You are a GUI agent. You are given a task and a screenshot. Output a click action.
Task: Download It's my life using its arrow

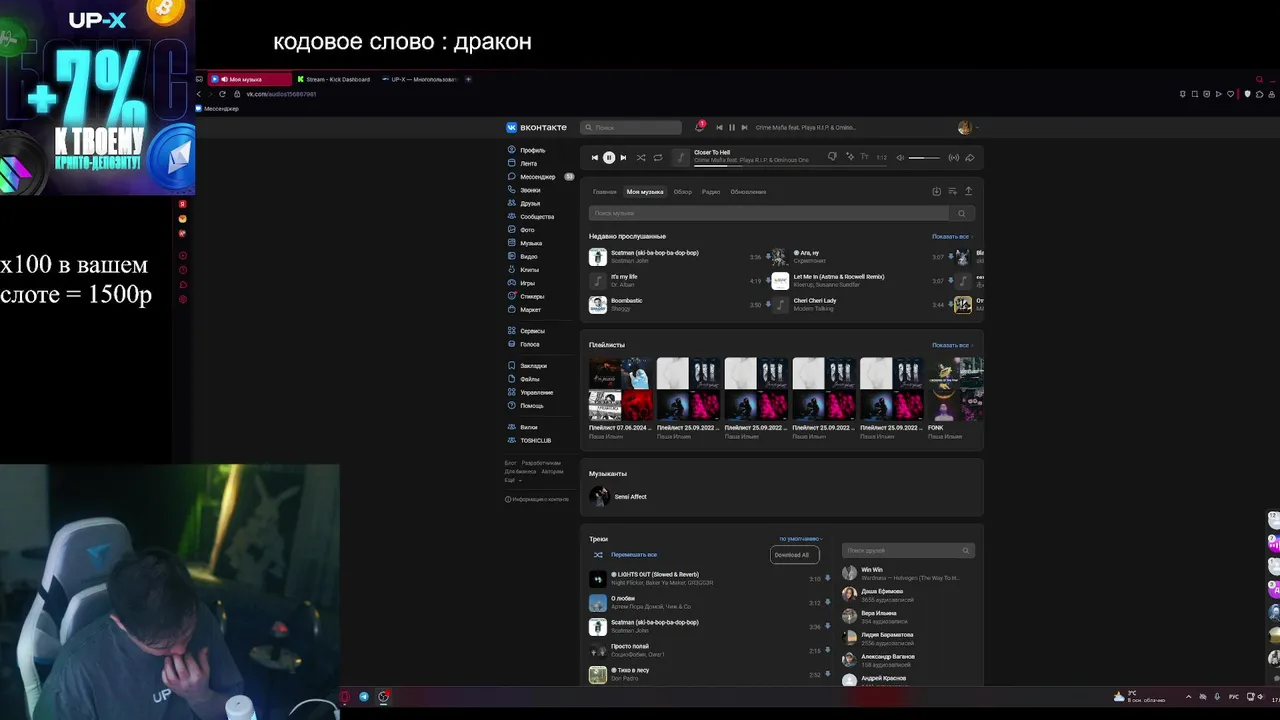[768, 281]
